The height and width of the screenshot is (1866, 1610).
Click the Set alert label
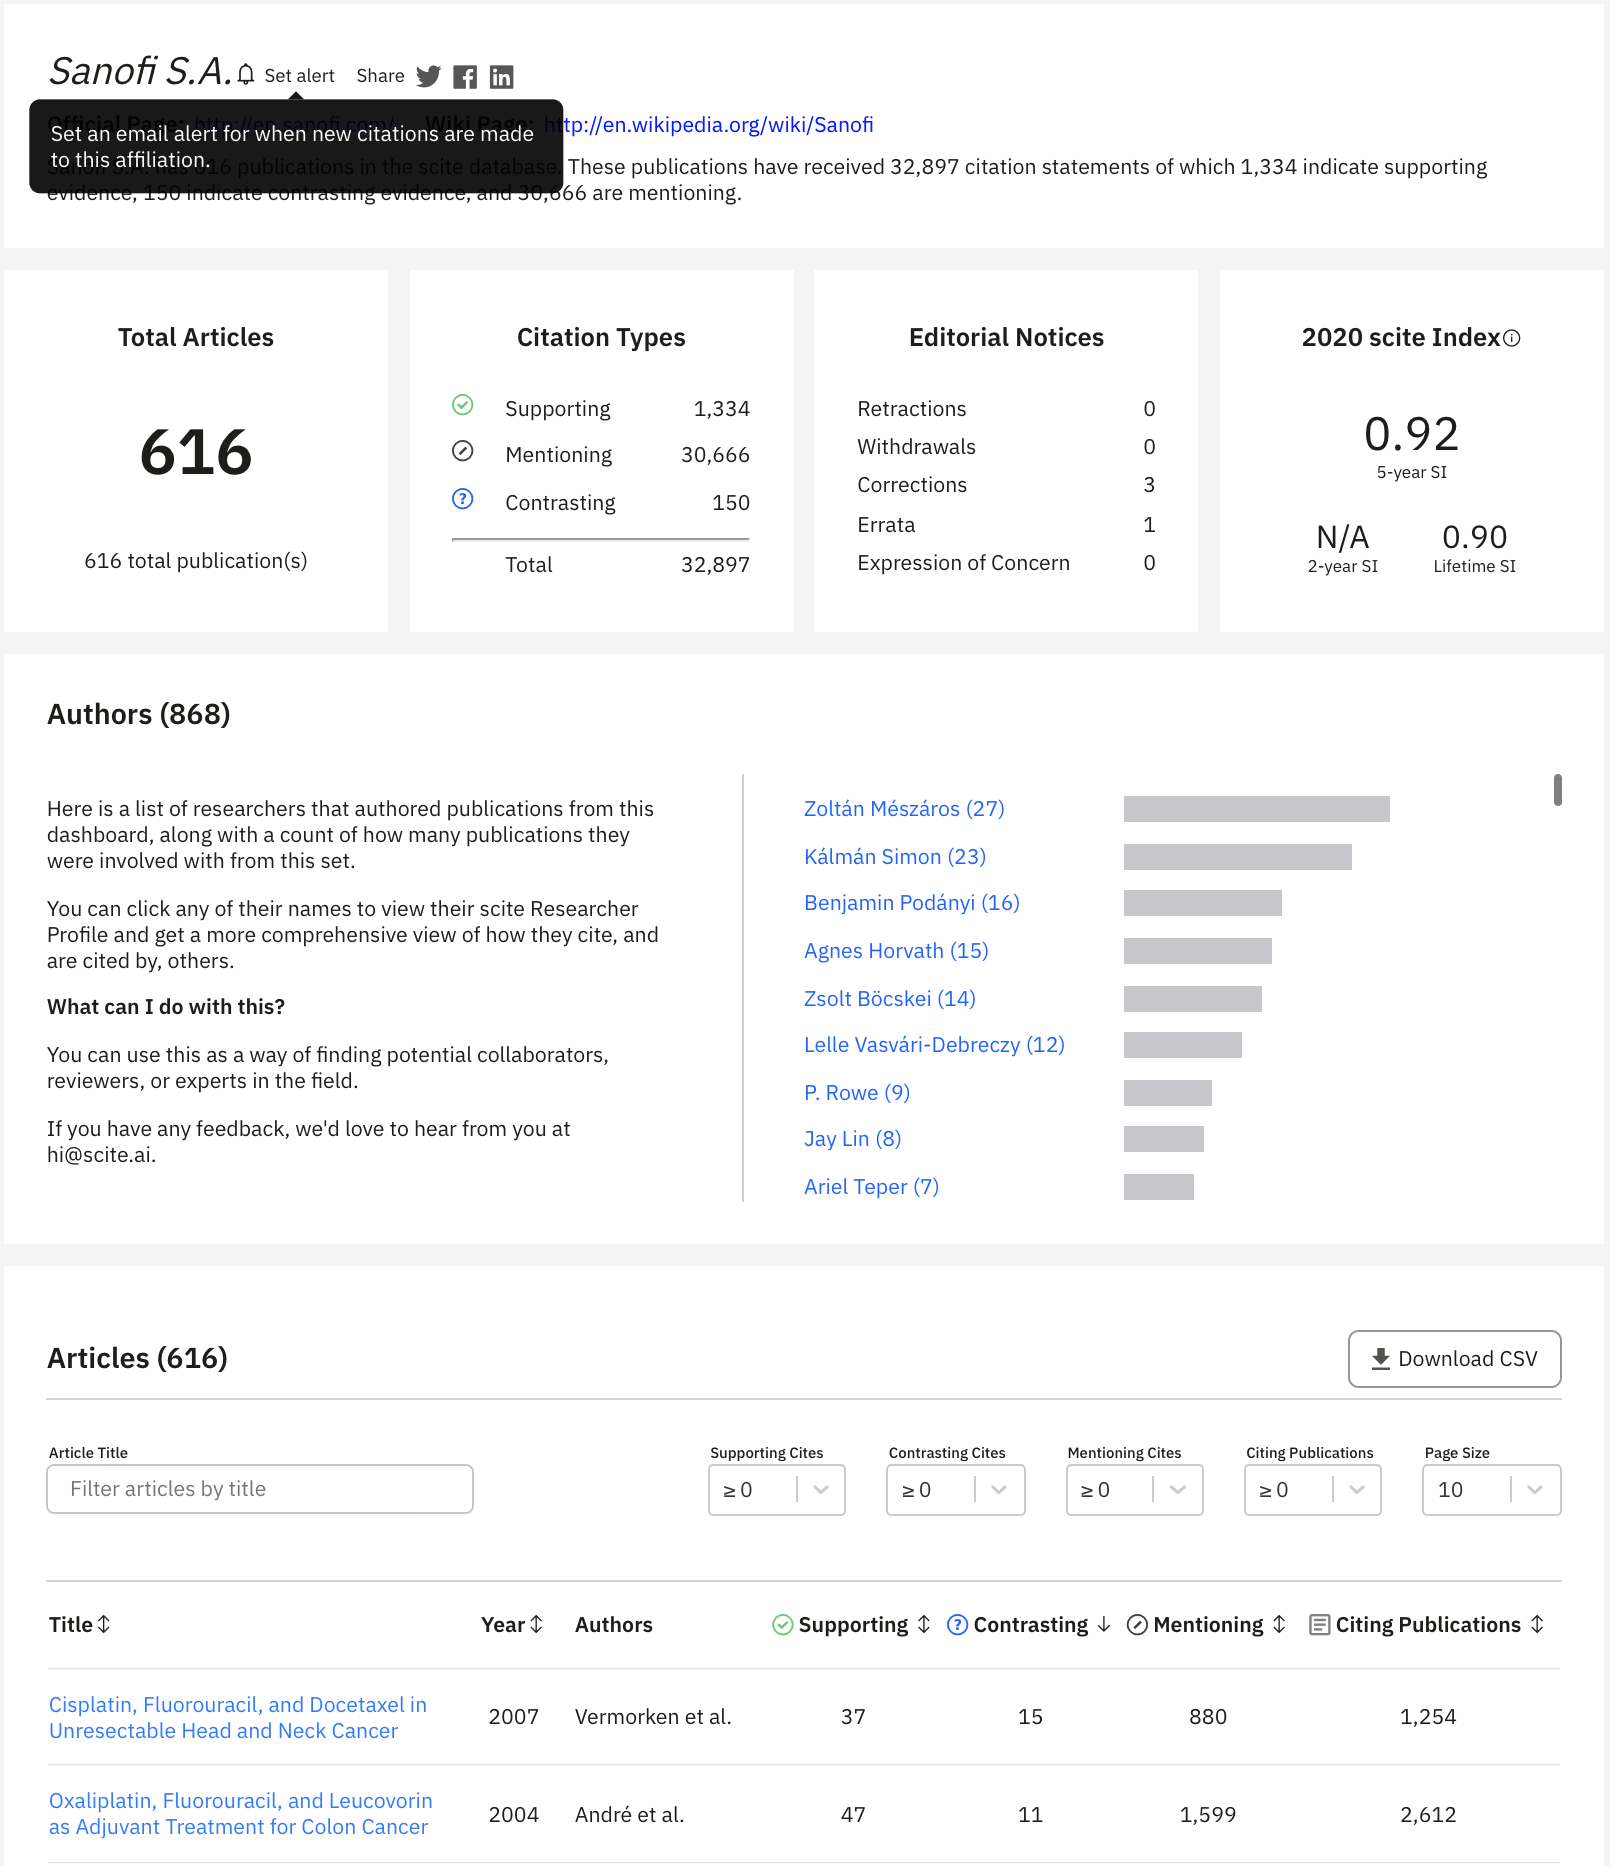[x=299, y=76]
